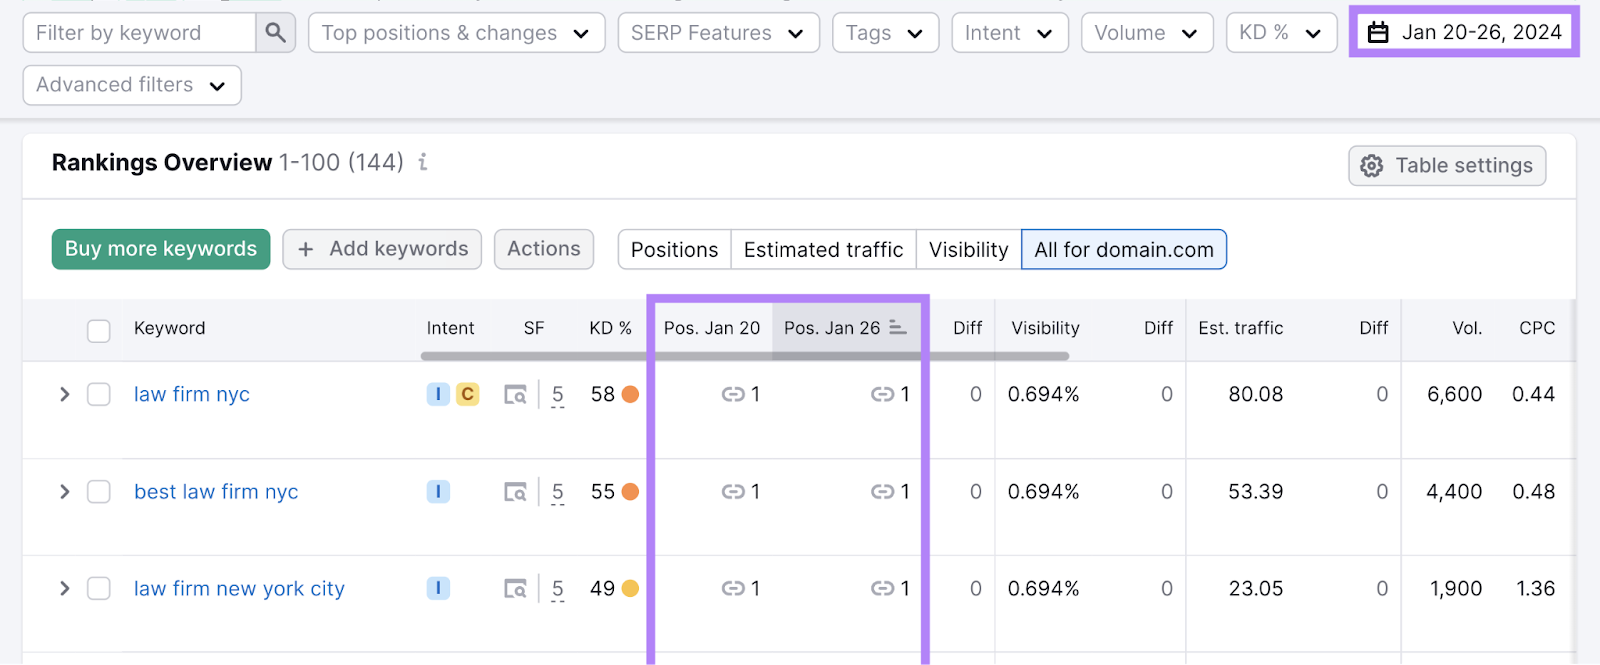This screenshot has height=665, width=1600.
Task: Click the SERP features icon for best law firm nyc
Action: (x=515, y=492)
